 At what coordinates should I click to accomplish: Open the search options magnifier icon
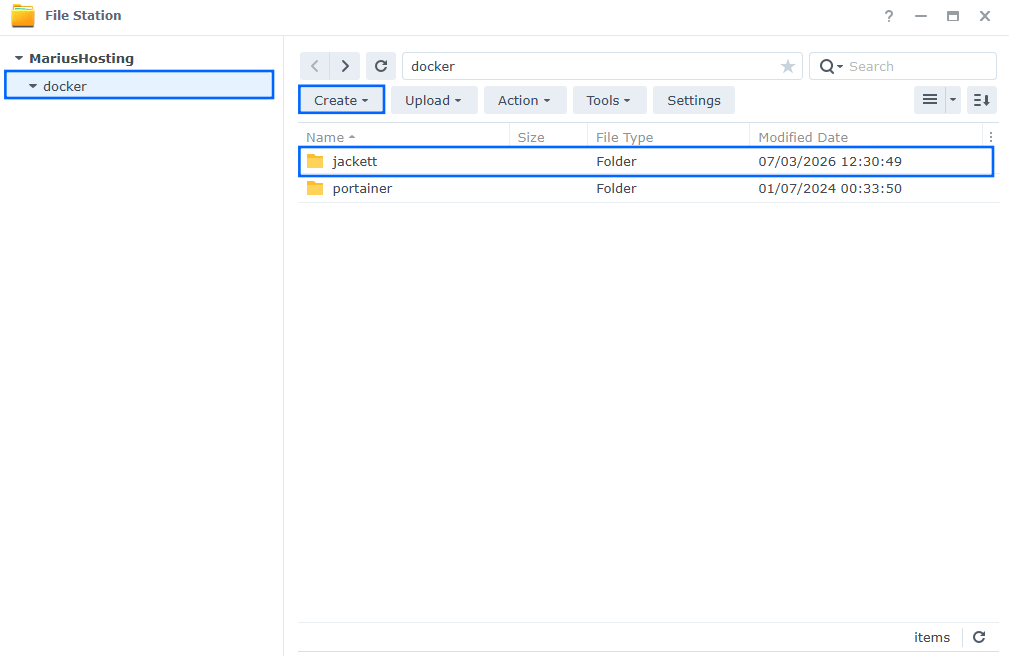pyautogui.click(x=830, y=66)
